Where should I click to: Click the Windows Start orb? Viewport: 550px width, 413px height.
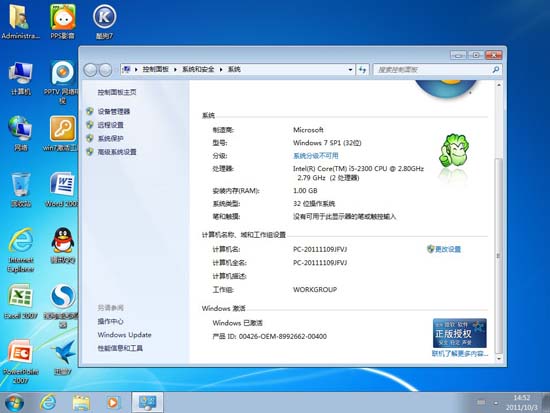click(14, 402)
